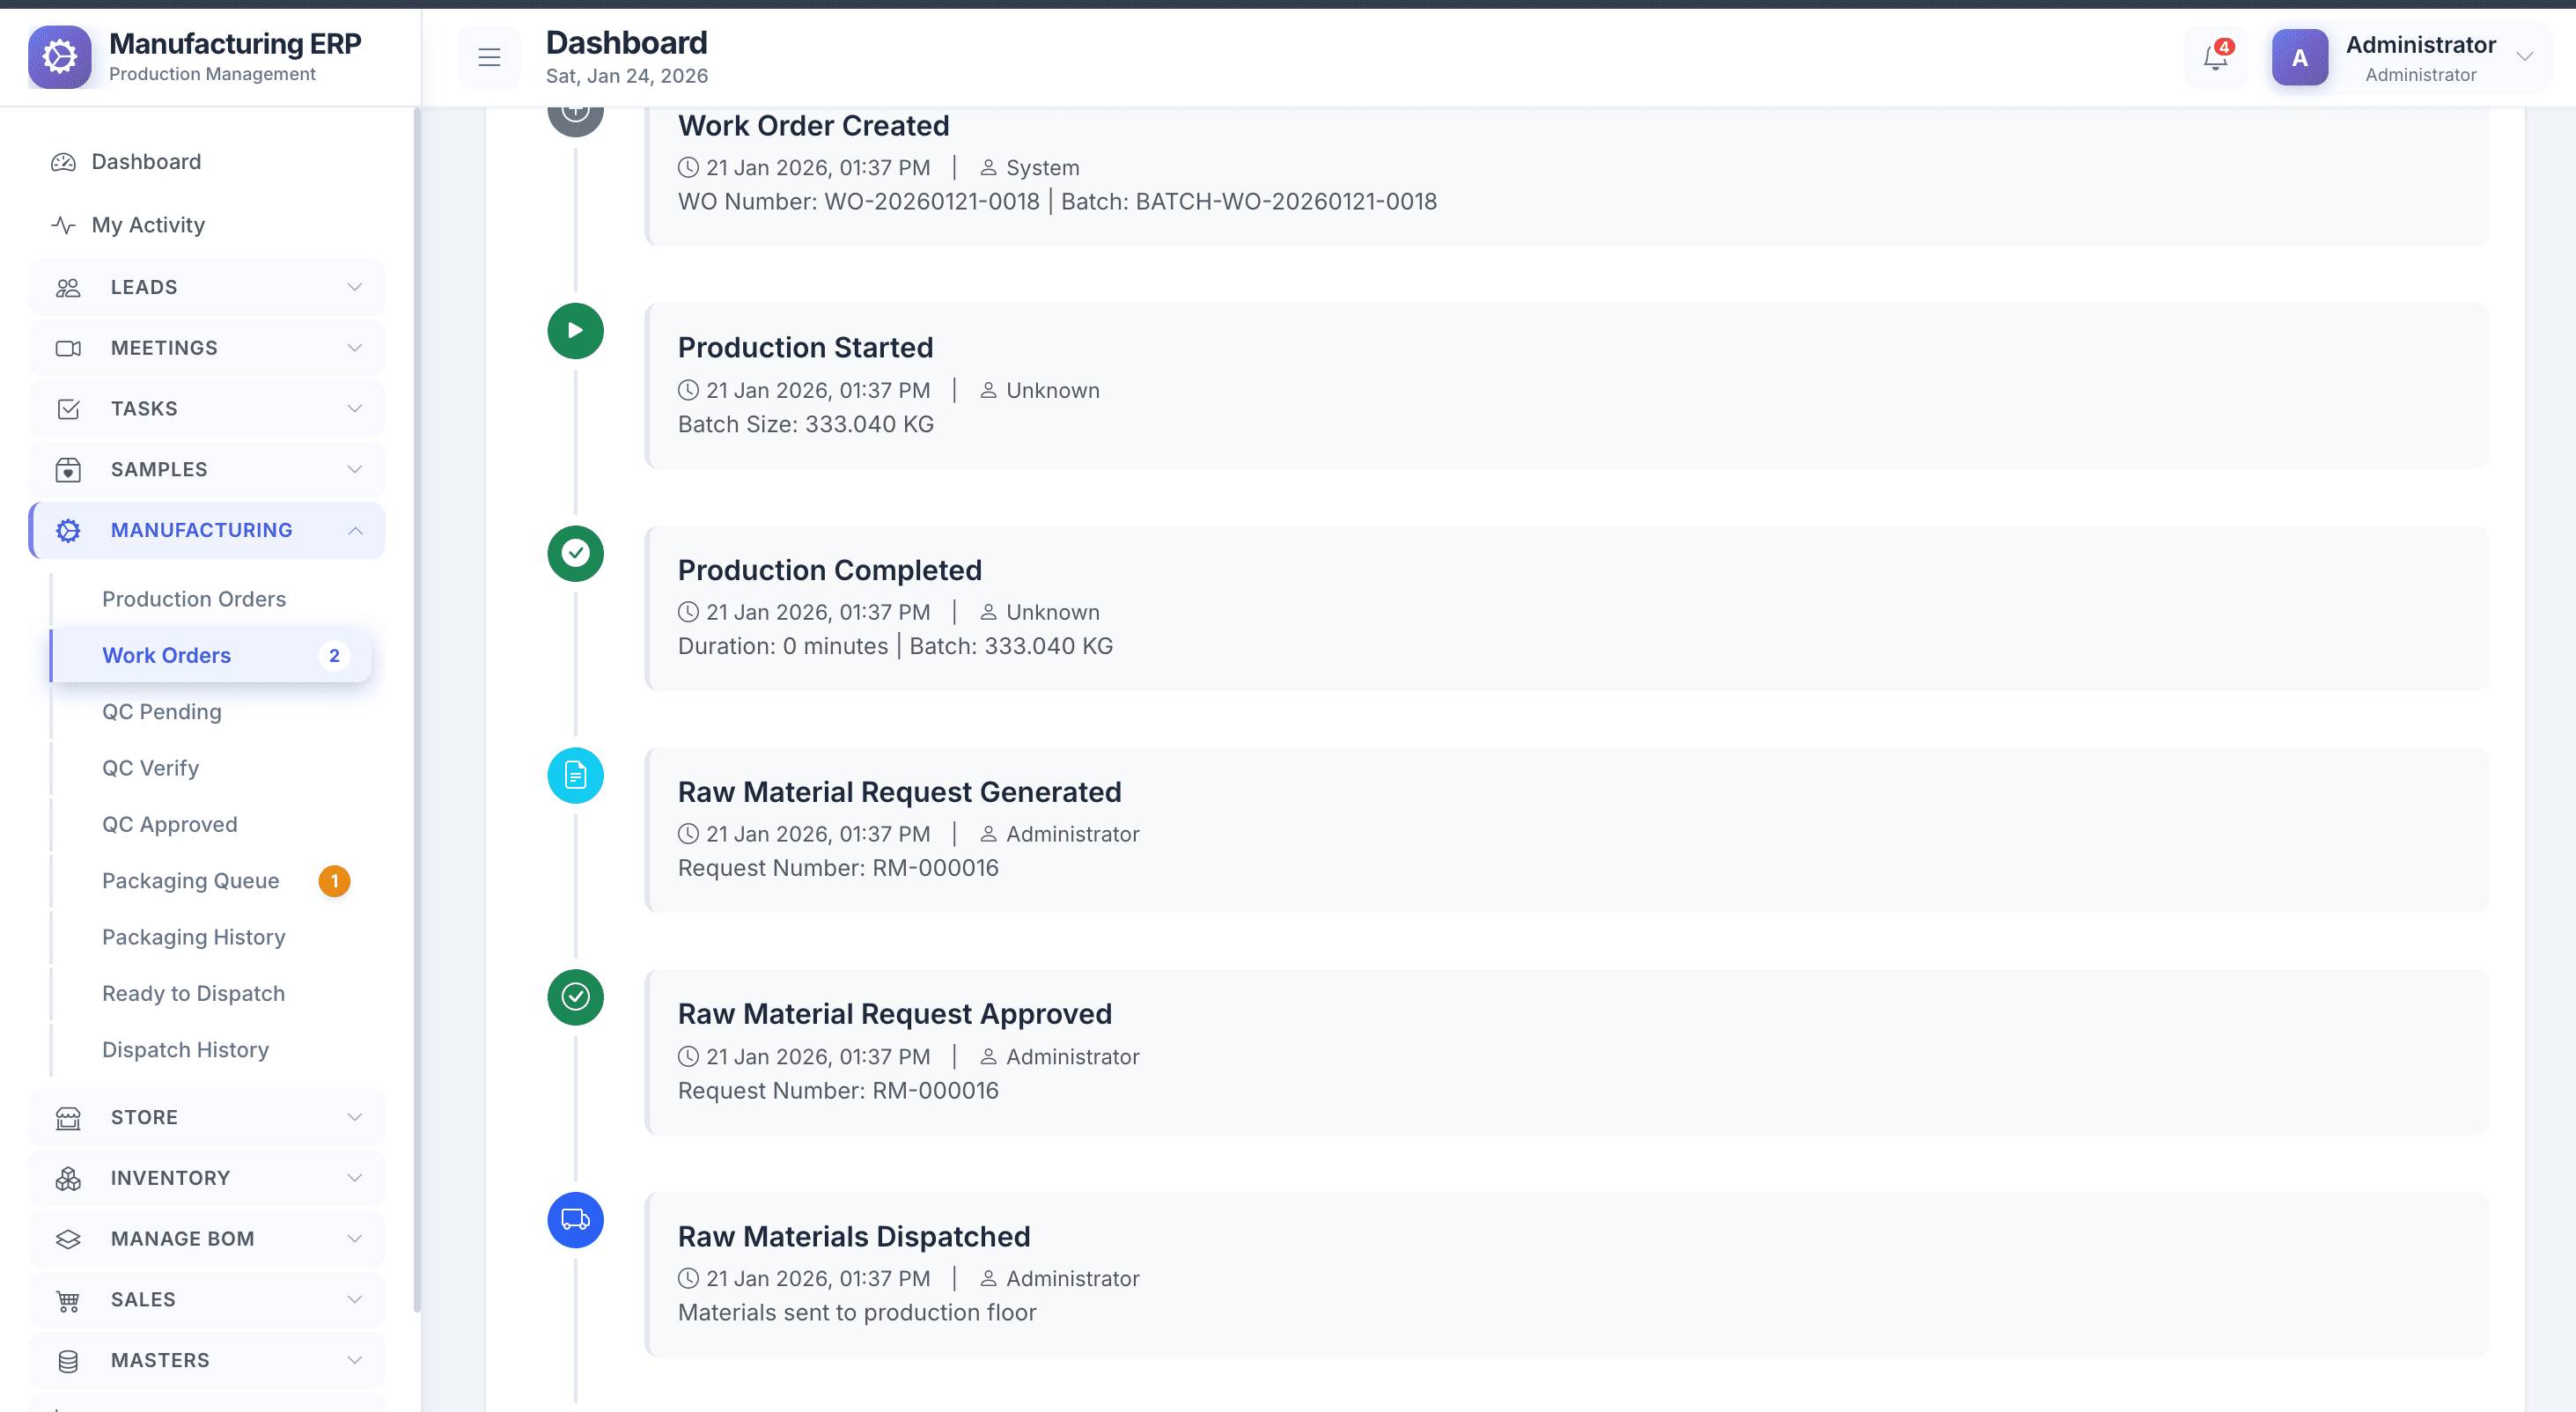Click the Raw Materials Dispatched truck icon
The image size is (2576, 1412).
(575, 1219)
